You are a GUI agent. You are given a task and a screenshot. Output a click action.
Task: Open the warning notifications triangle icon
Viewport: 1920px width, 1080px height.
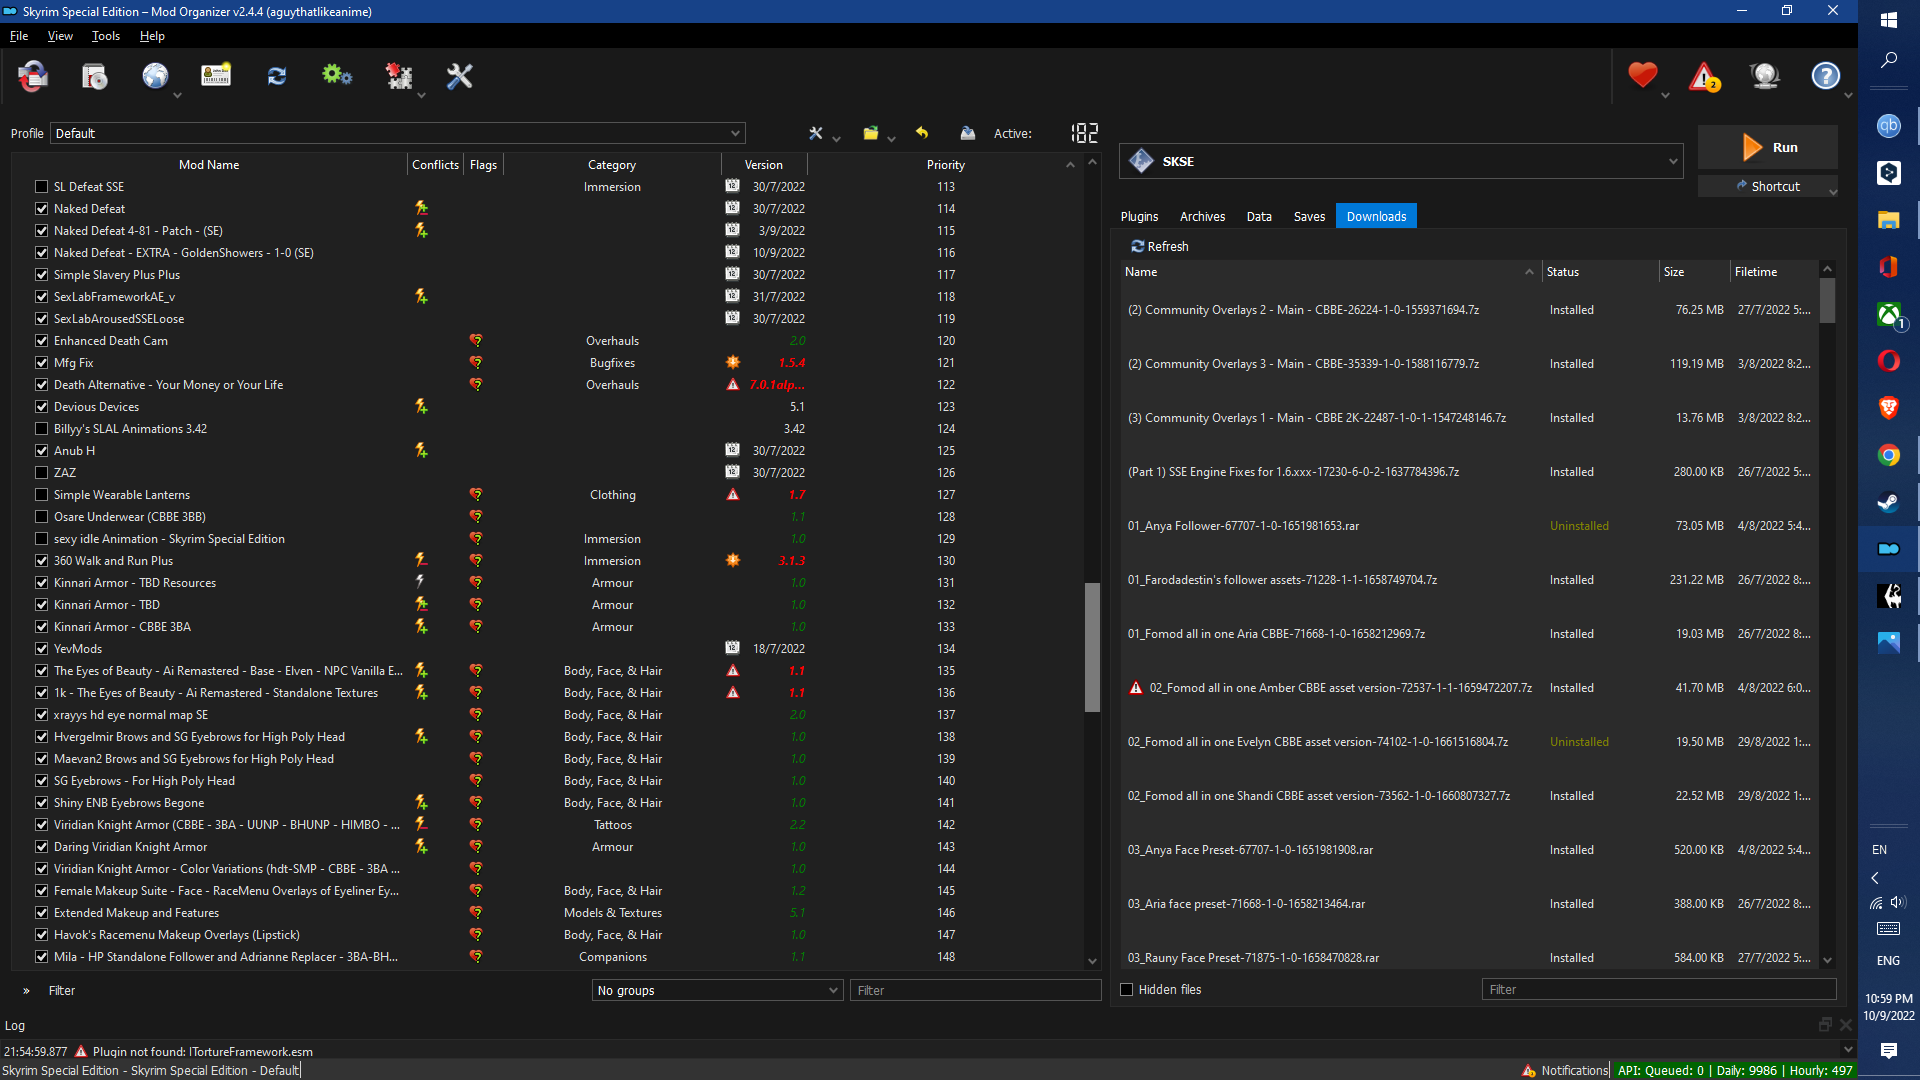(x=1704, y=76)
